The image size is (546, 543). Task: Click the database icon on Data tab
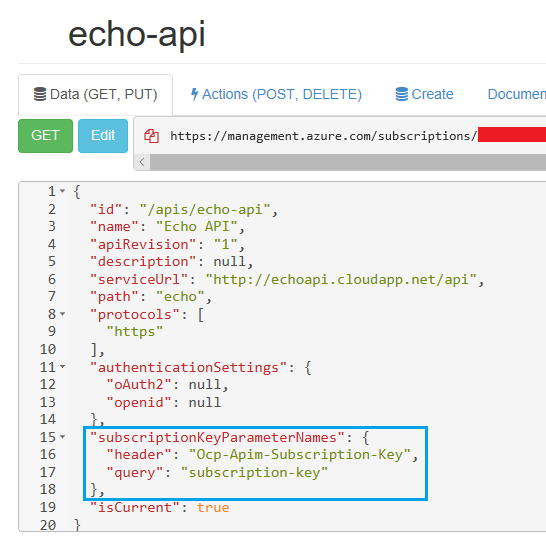click(x=40, y=94)
